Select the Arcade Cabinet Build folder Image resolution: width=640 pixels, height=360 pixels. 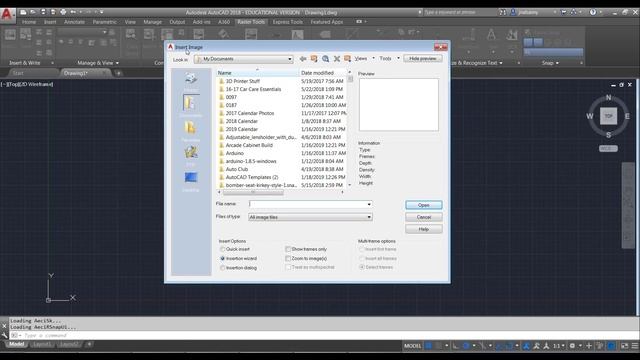pos(249,145)
